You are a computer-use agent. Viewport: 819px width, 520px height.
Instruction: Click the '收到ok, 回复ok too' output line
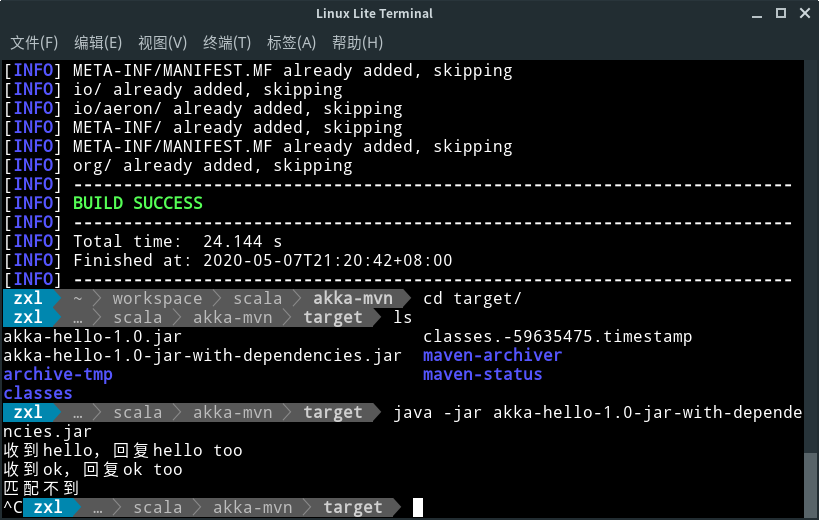pos(93,469)
